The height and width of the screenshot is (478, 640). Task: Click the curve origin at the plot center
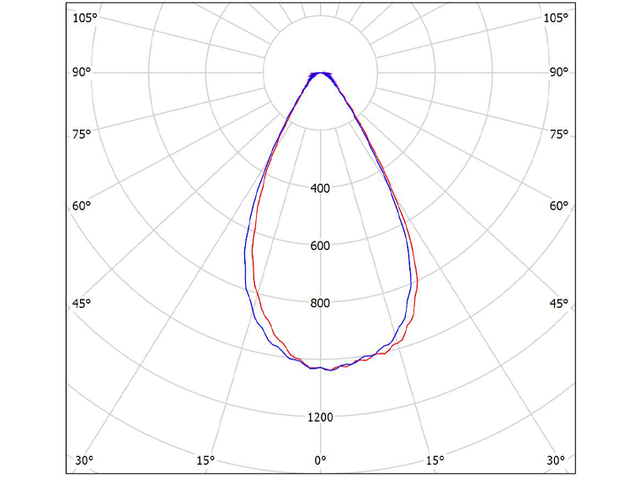tap(320, 73)
